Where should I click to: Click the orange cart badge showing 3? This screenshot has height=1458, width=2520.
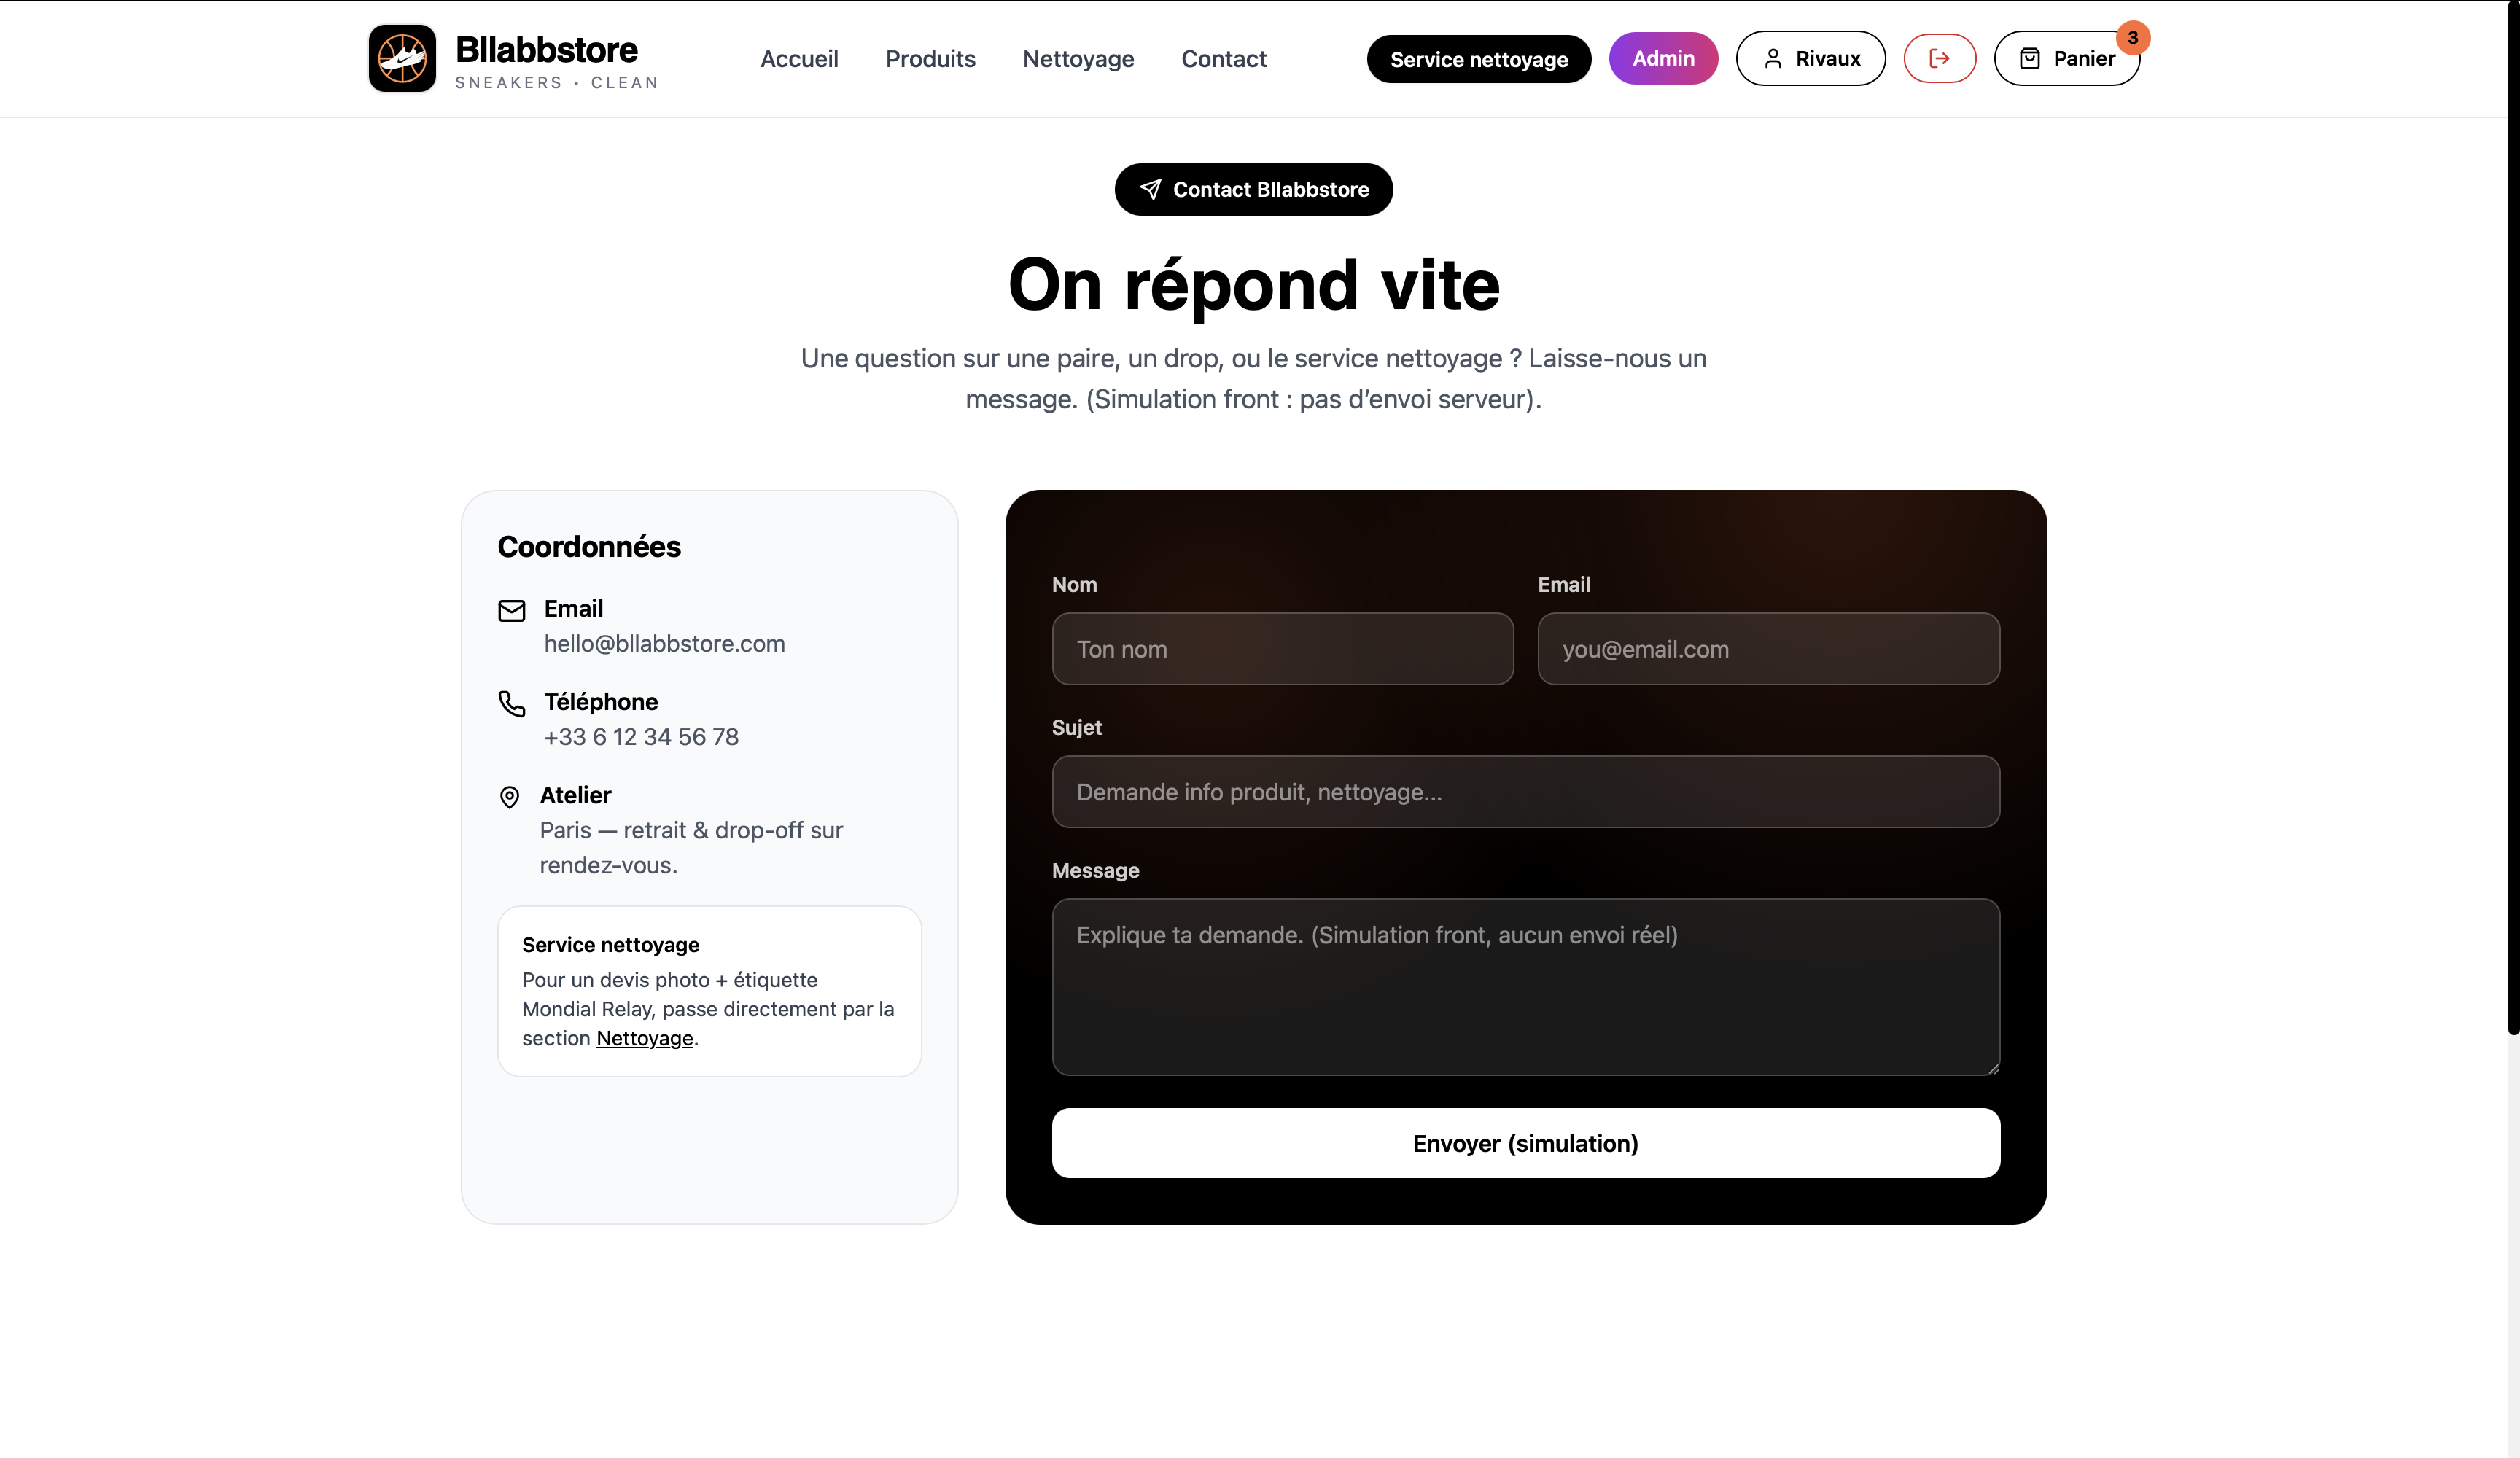pos(2134,38)
